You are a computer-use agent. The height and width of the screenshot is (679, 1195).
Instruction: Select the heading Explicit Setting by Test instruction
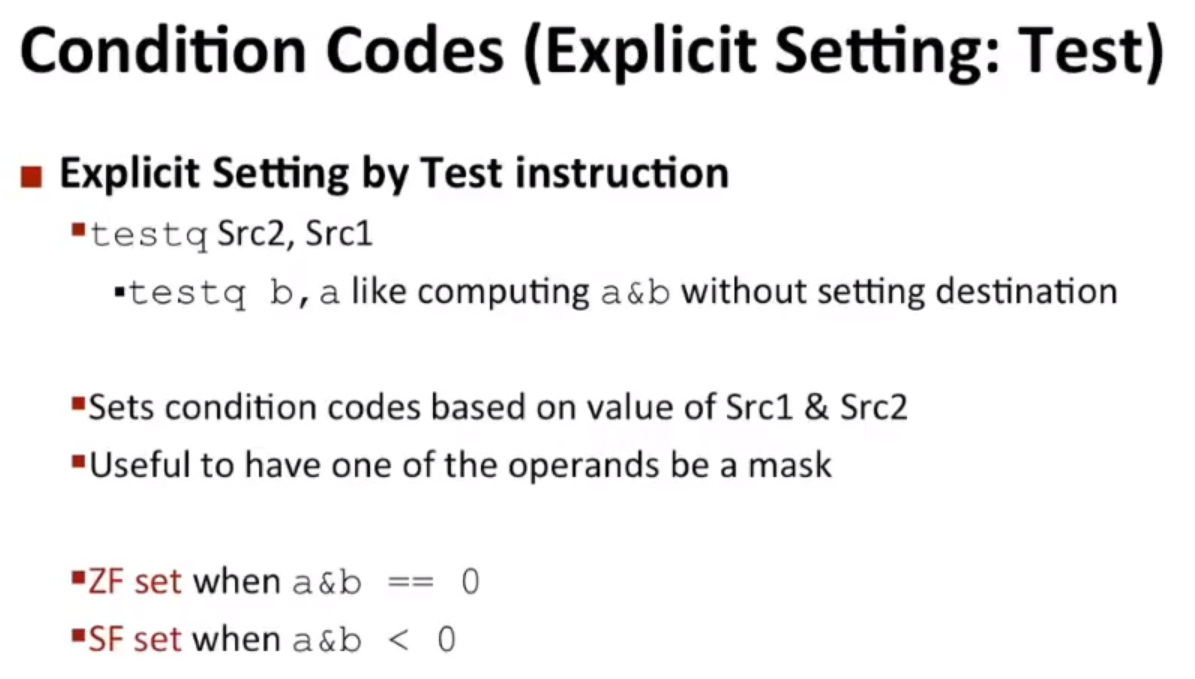tap(394, 174)
